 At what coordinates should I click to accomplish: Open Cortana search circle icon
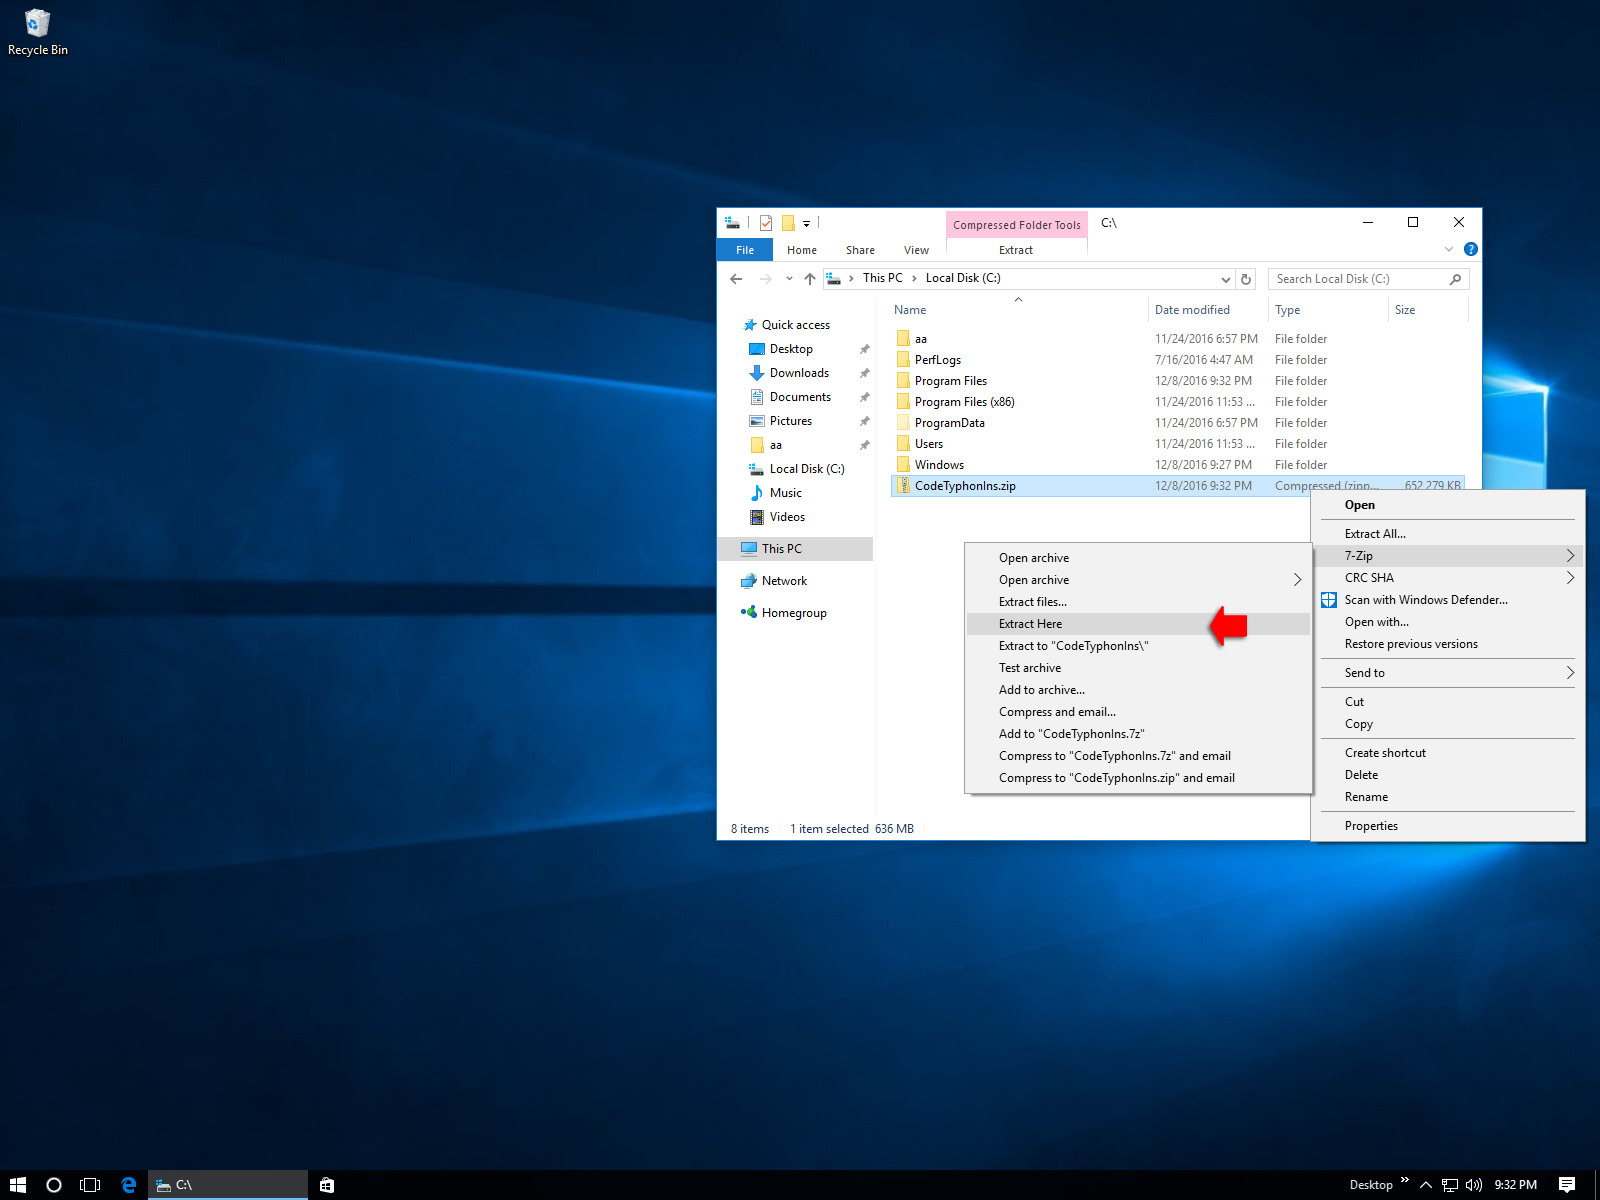[x=54, y=1185]
